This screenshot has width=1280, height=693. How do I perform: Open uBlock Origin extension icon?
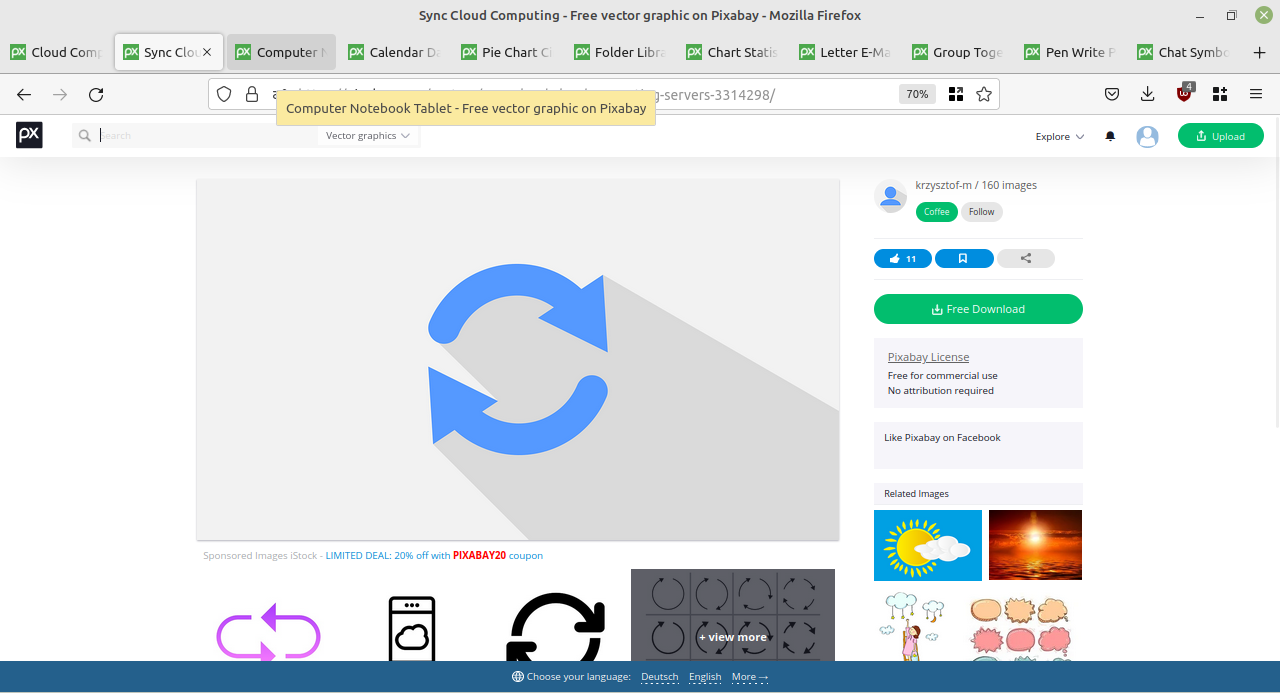[x=1184, y=94]
